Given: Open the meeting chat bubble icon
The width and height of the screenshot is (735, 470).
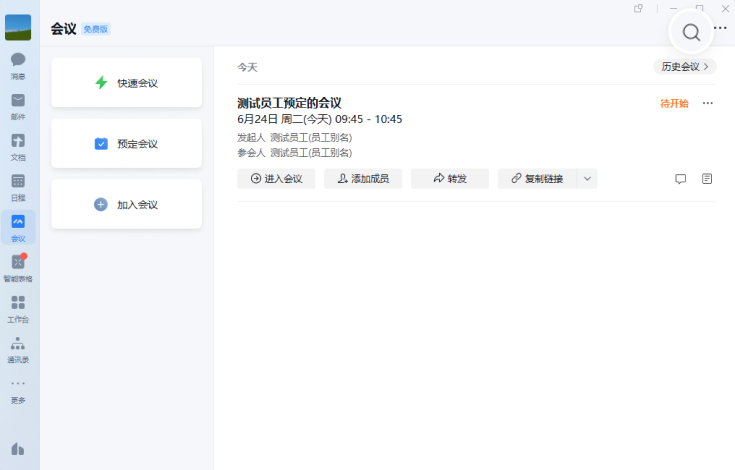Looking at the screenshot, I should click(681, 179).
